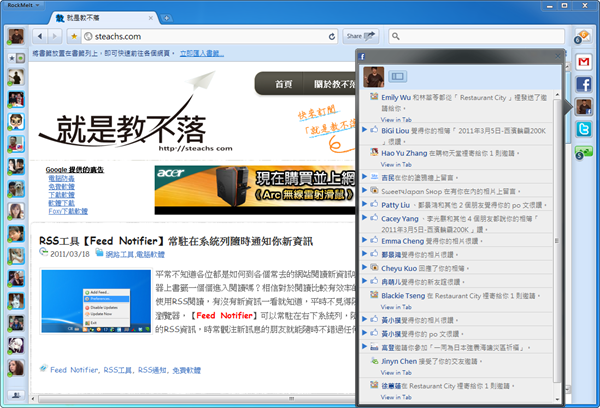Click the browser back arrow button
Screen dimensions: 600x408
point(40,36)
